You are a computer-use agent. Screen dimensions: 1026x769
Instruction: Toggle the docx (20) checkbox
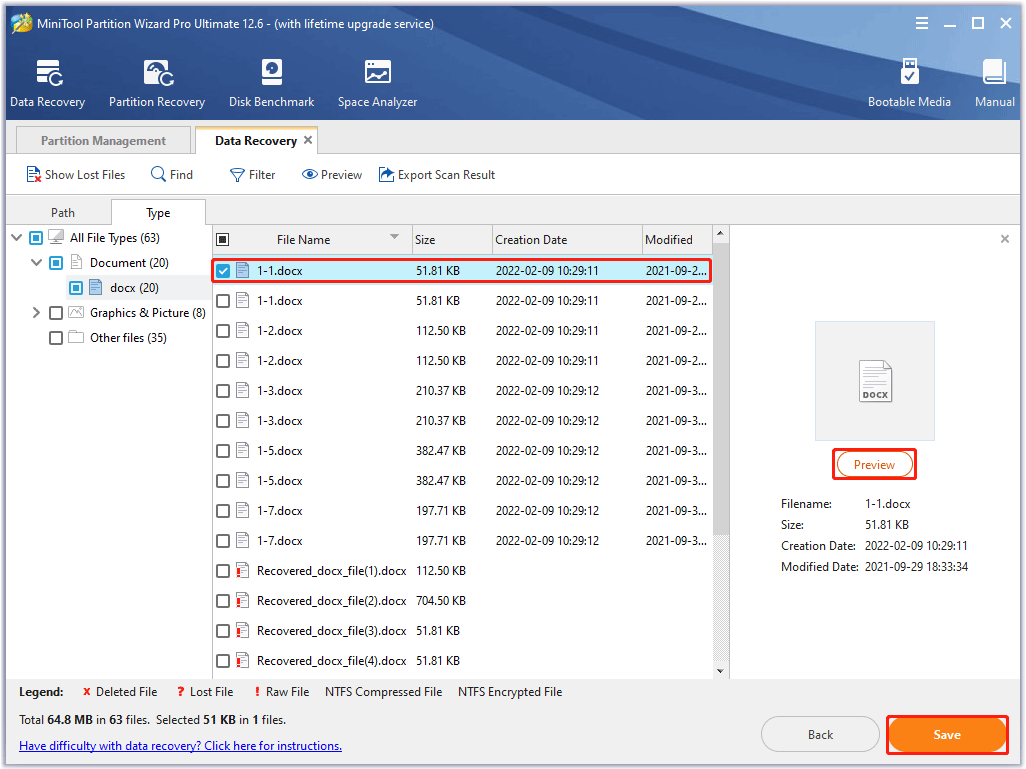(76, 287)
